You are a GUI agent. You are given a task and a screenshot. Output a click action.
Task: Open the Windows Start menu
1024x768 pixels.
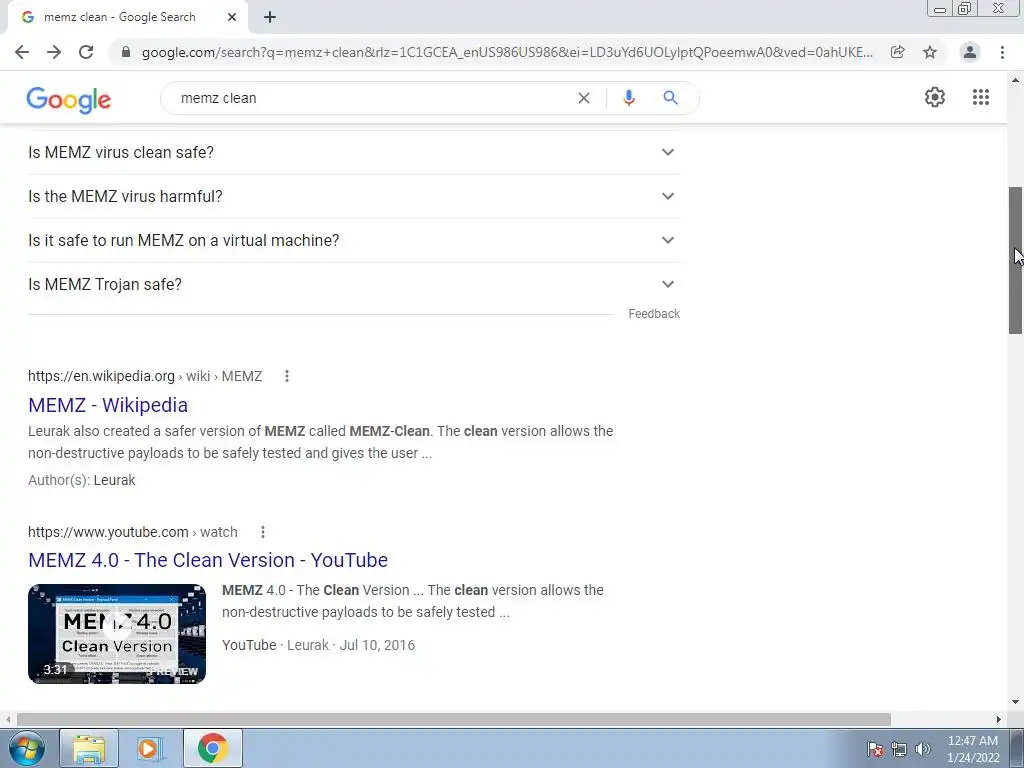pos(27,748)
